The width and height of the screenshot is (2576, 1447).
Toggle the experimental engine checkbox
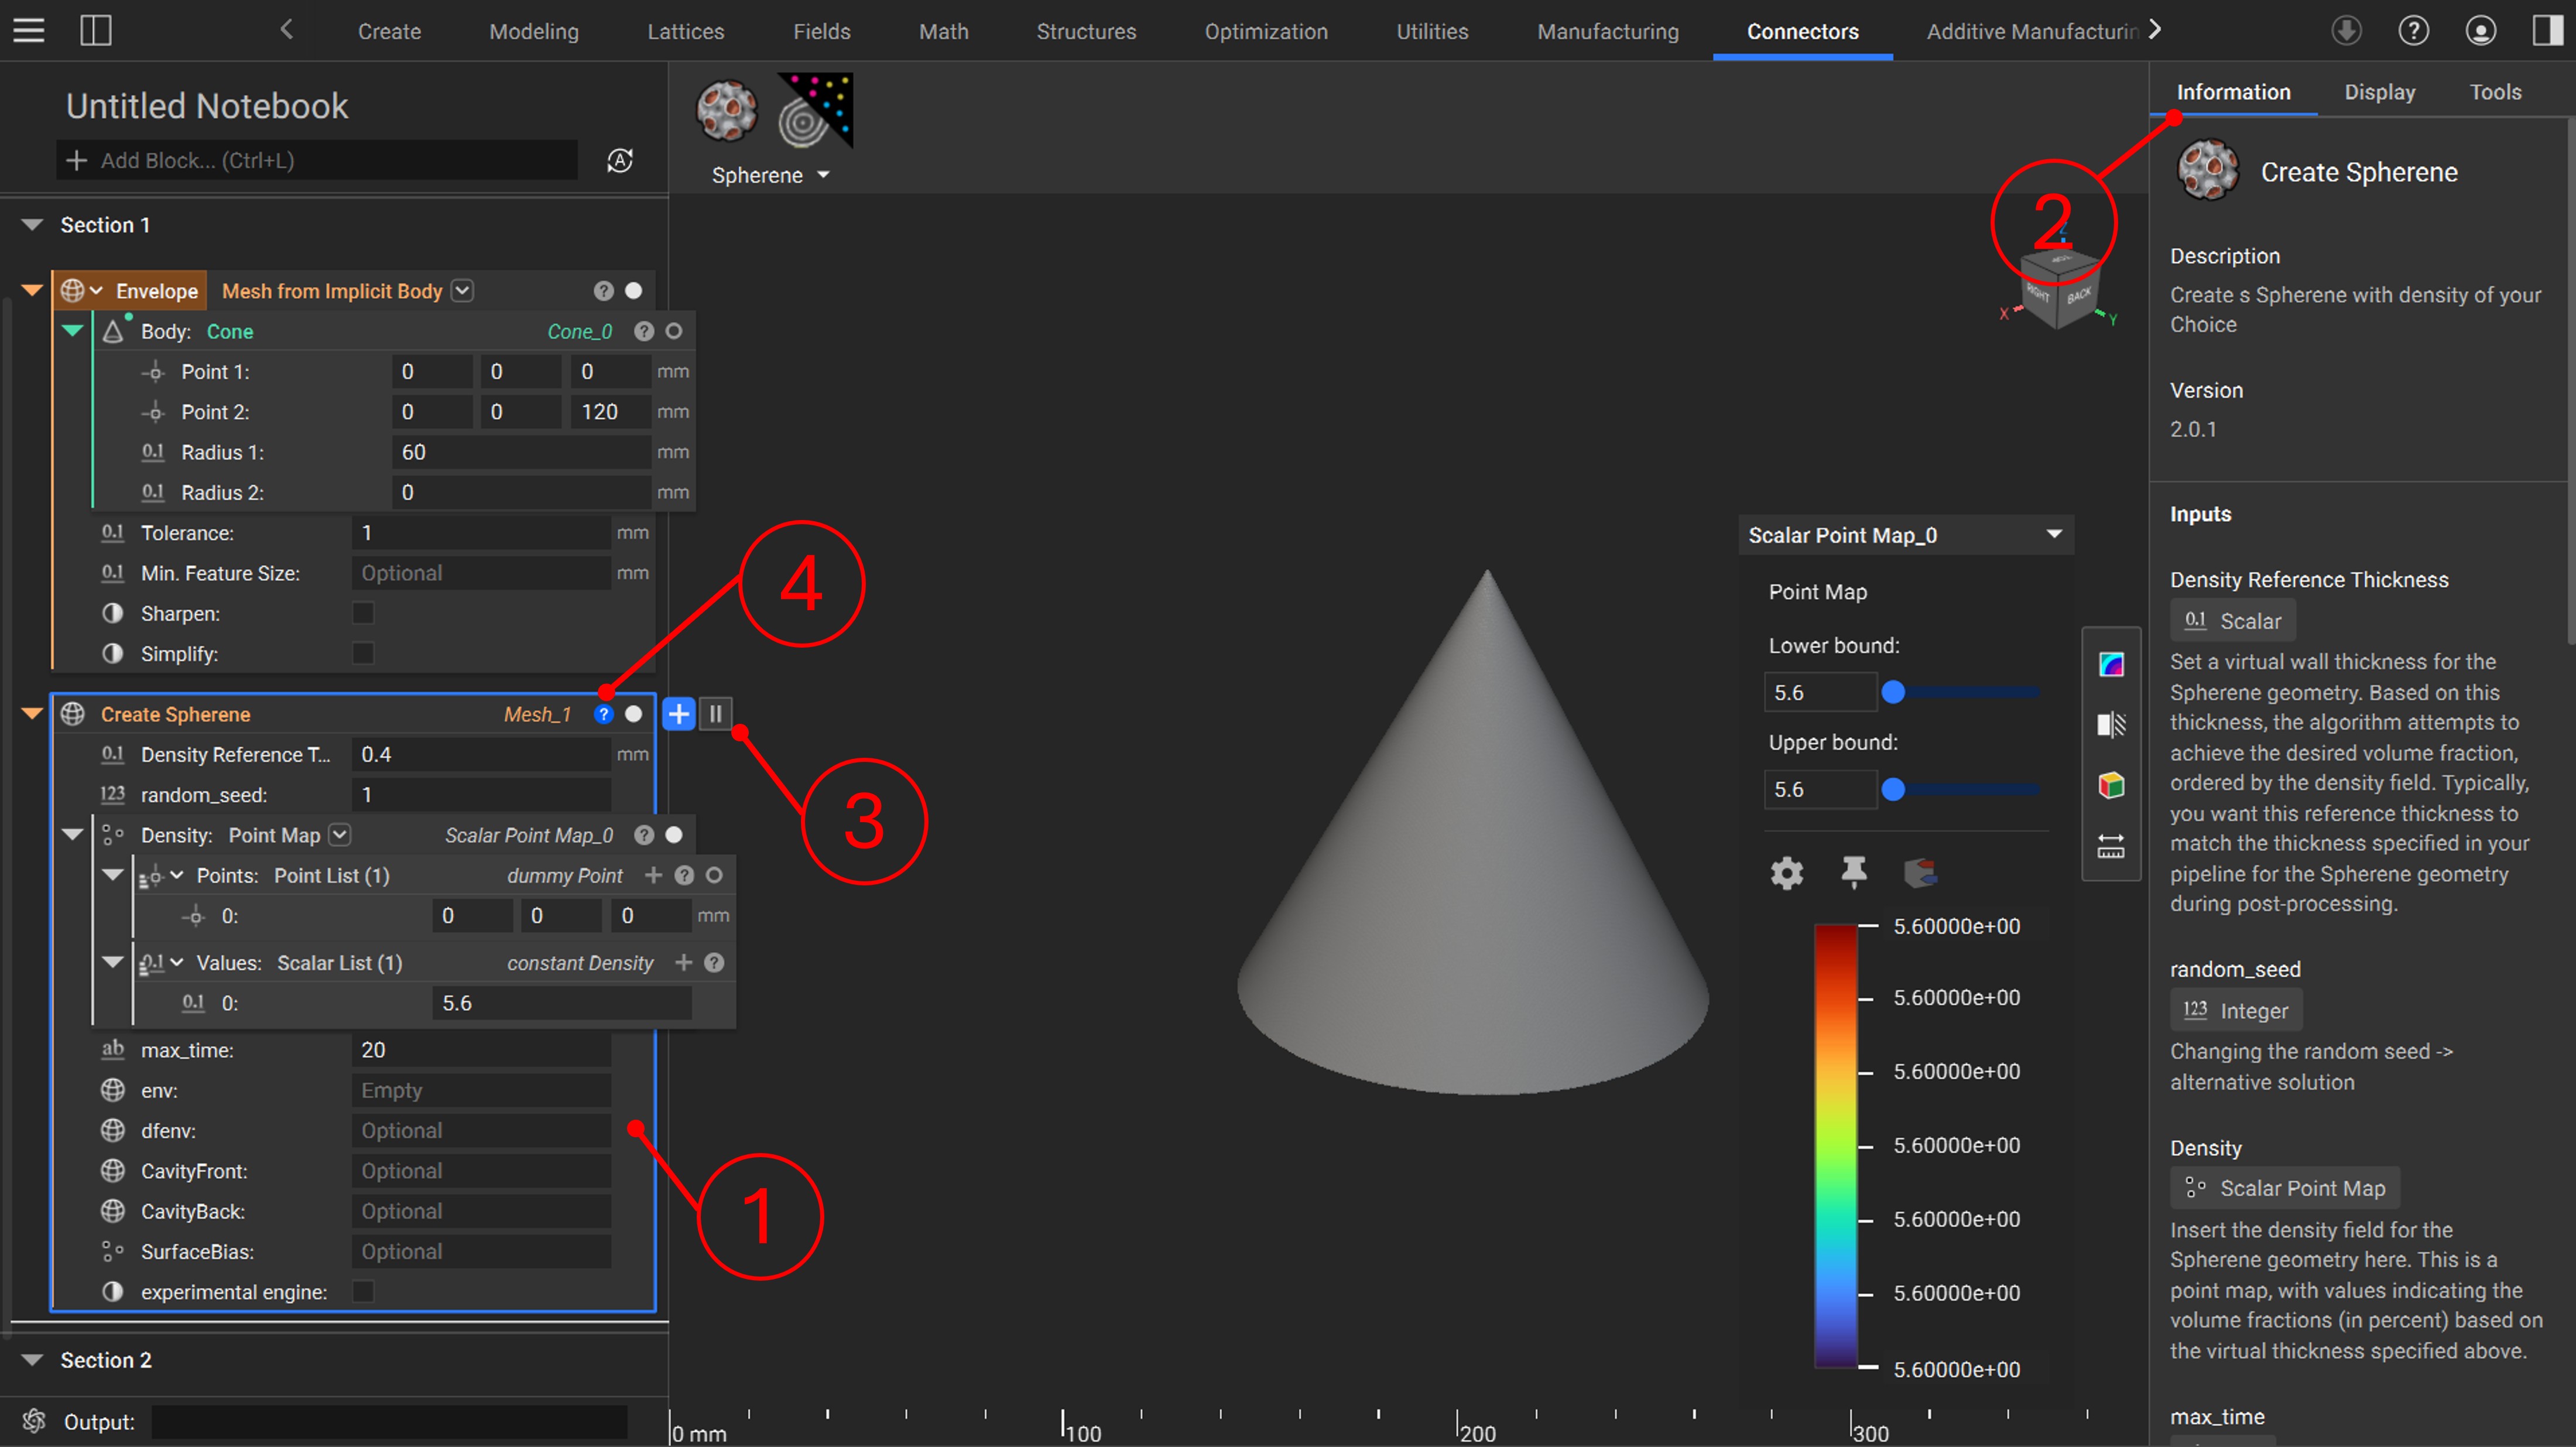[363, 1291]
